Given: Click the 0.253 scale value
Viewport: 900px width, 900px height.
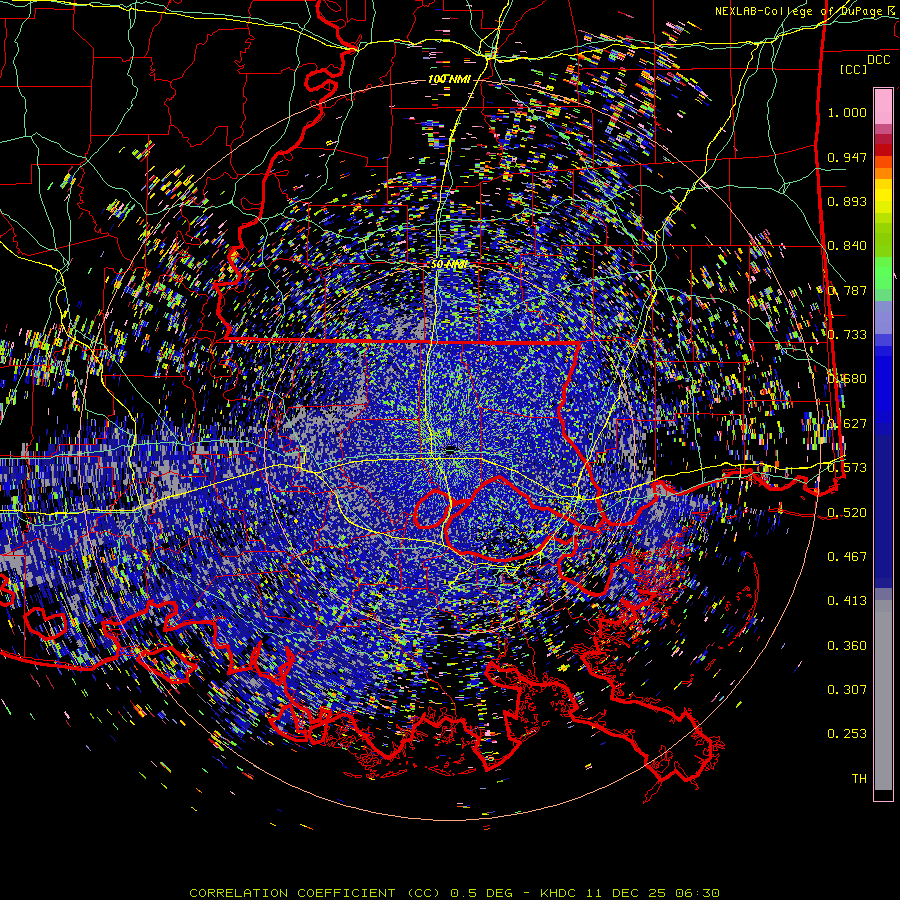Looking at the screenshot, I should [847, 734].
